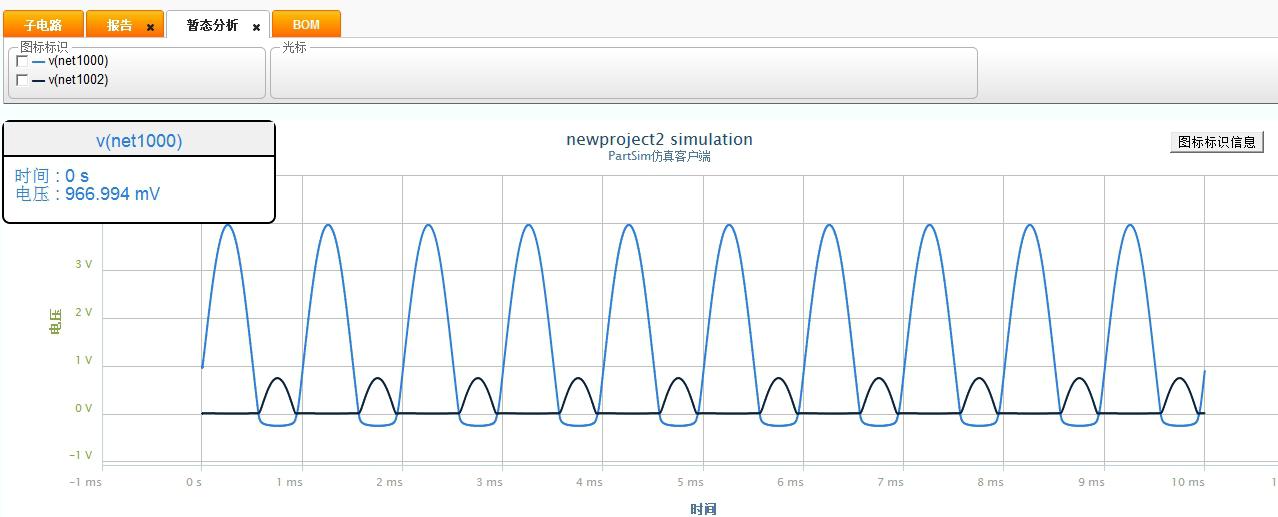Click the 时间 : 0 s tooltip value

(52, 176)
